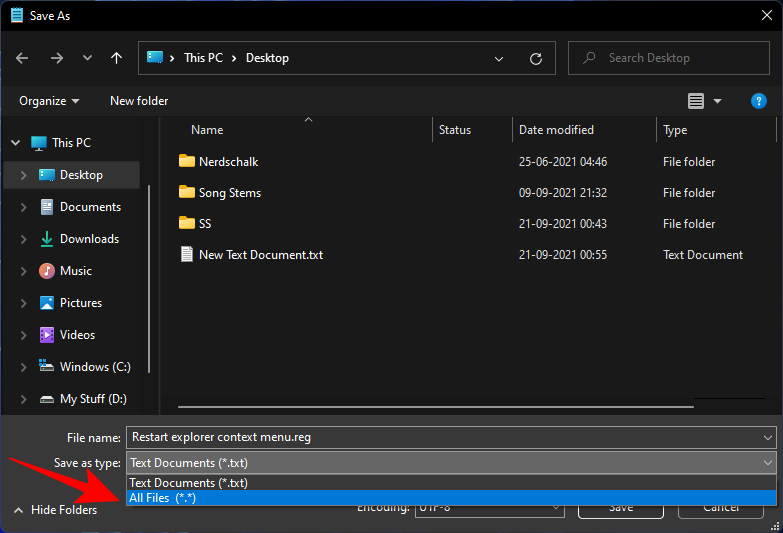Sort by Date modified column header
This screenshot has width=783, height=533.
[556, 130]
